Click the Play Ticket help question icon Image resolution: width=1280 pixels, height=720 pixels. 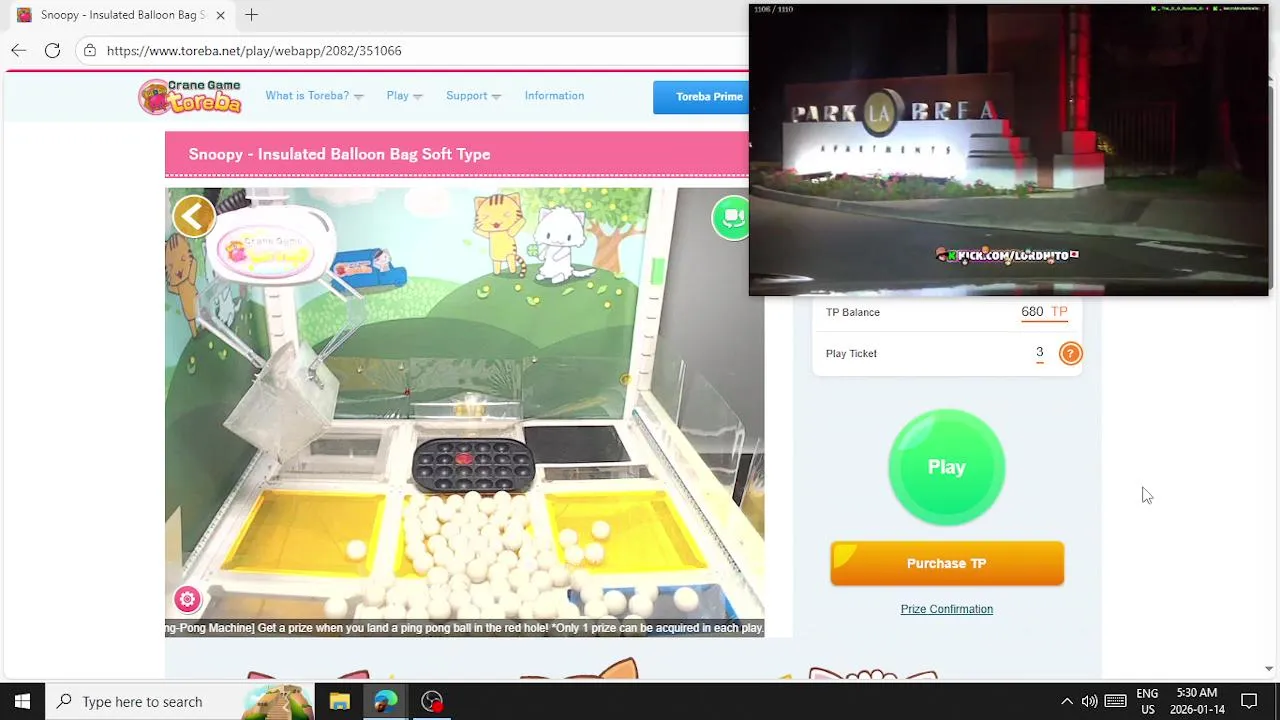coord(1070,353)
